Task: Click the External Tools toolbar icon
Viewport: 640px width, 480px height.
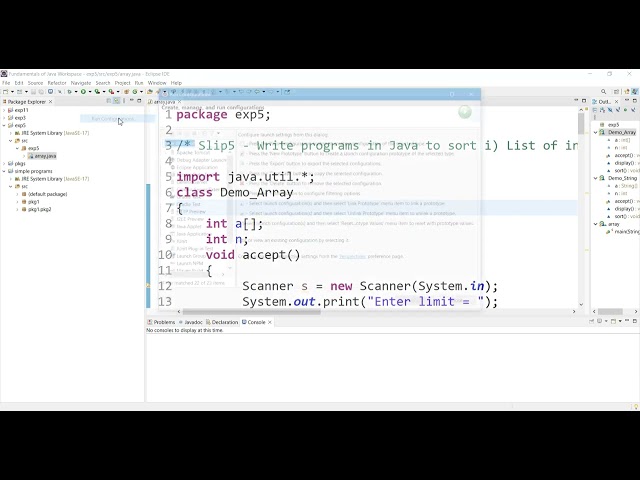Action: point(111,92)
